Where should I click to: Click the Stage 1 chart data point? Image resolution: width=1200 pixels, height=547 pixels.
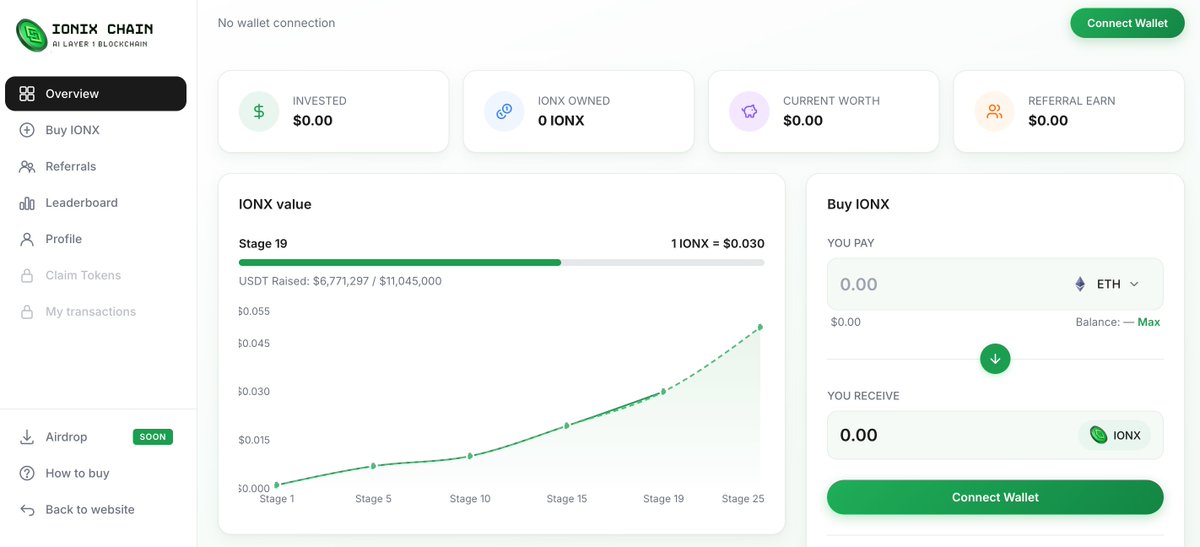pos(277,485)
